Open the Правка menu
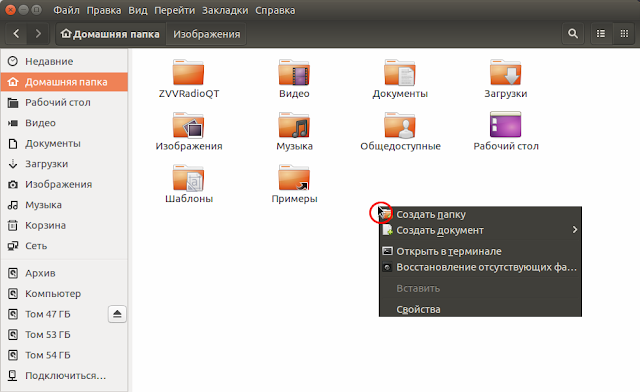The image size is (640, 392). click(x=104, y=10)
